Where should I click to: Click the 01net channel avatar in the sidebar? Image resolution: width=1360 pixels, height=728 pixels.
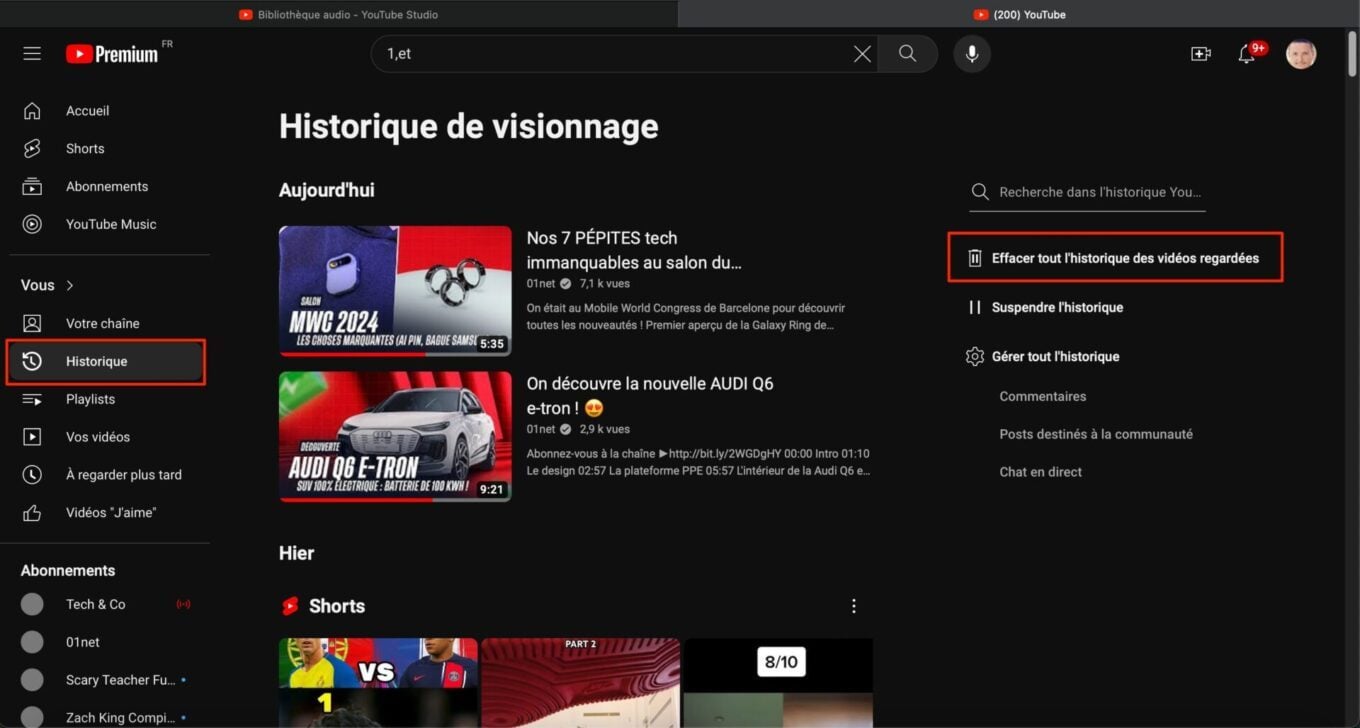[32, 642]
